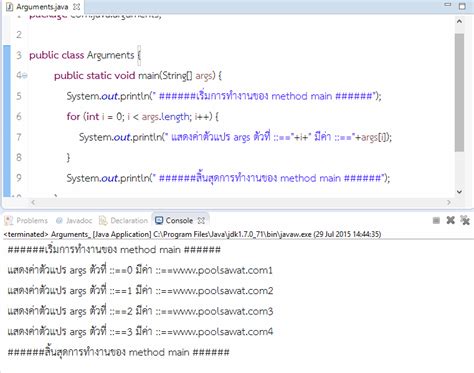Close the Arguments.java editor tab
Screen dimensions: 474x373
coord(77,7)
